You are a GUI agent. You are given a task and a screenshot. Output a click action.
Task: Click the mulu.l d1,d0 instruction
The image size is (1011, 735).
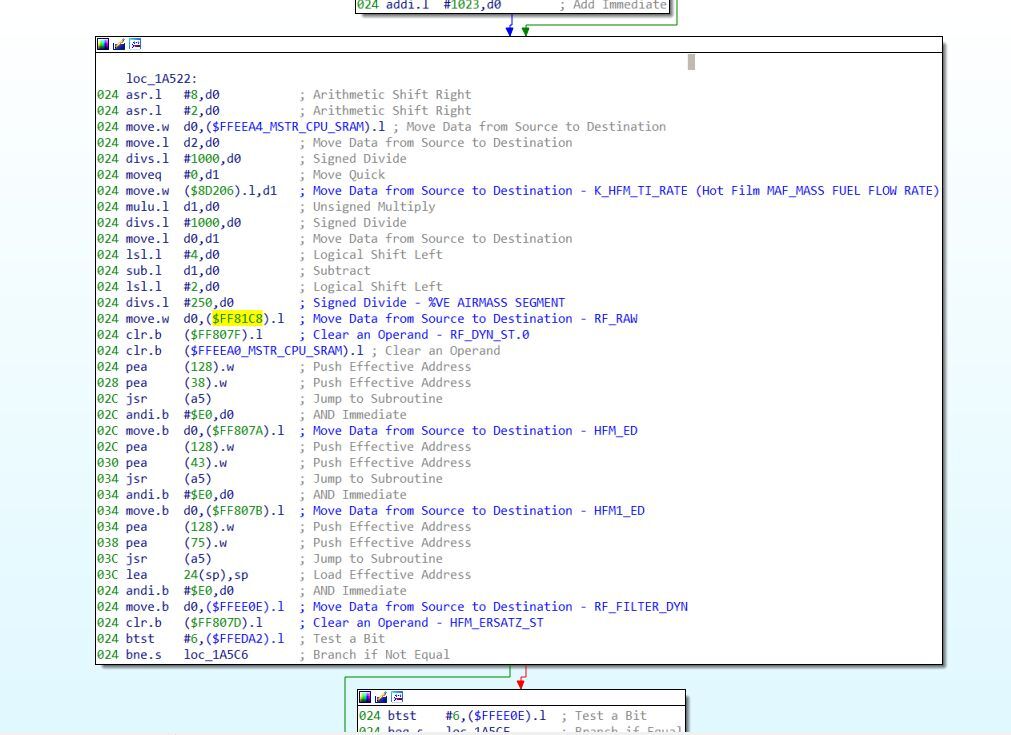click(x=172, y=207)
